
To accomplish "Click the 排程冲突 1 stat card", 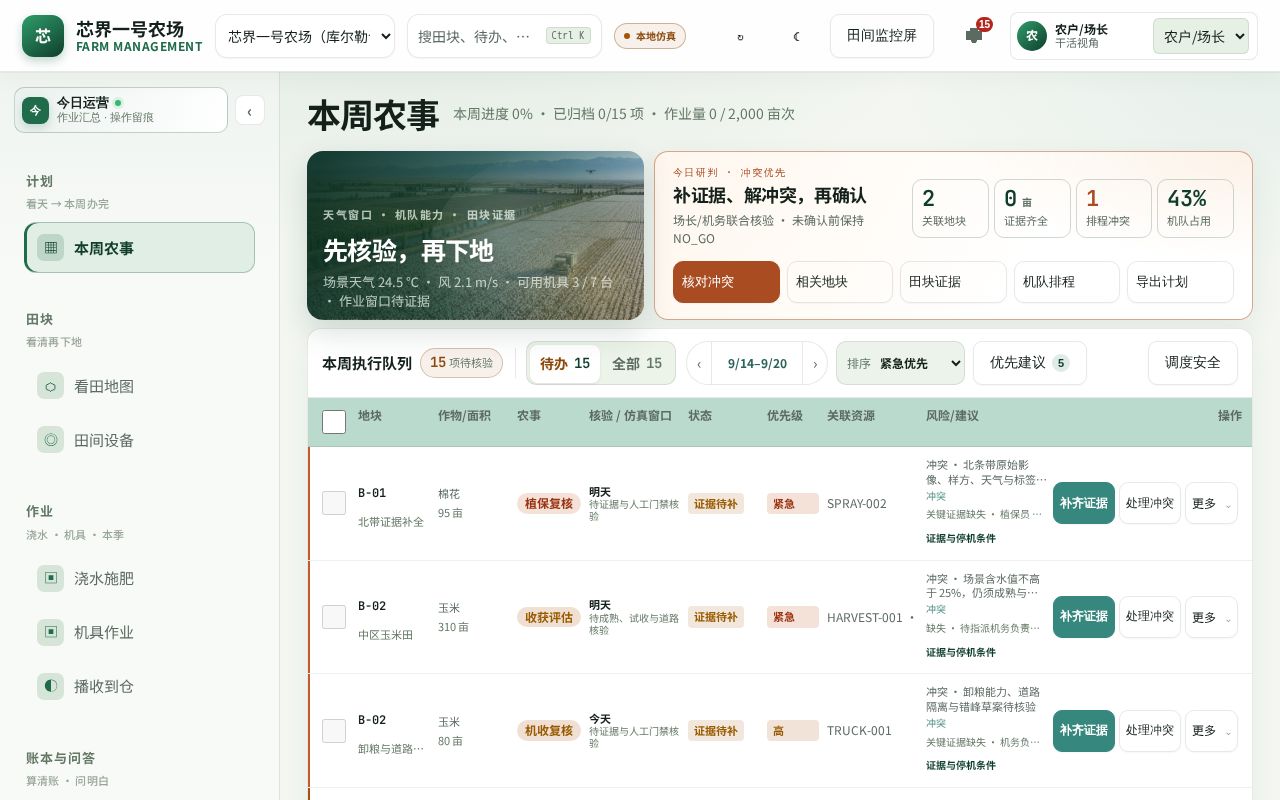I will point(1114,208).
